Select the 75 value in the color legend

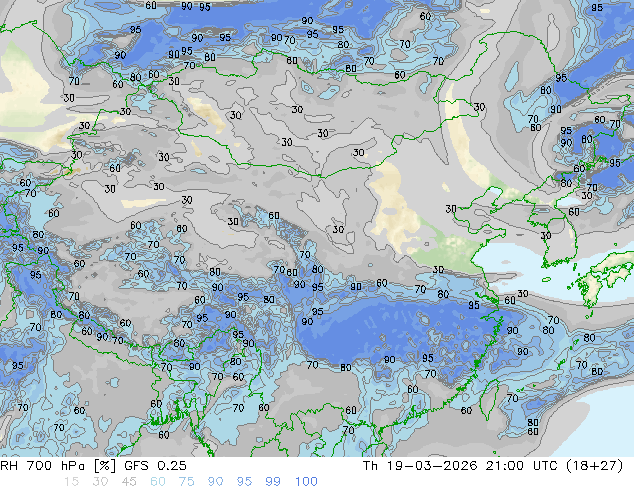click(186, 482)
